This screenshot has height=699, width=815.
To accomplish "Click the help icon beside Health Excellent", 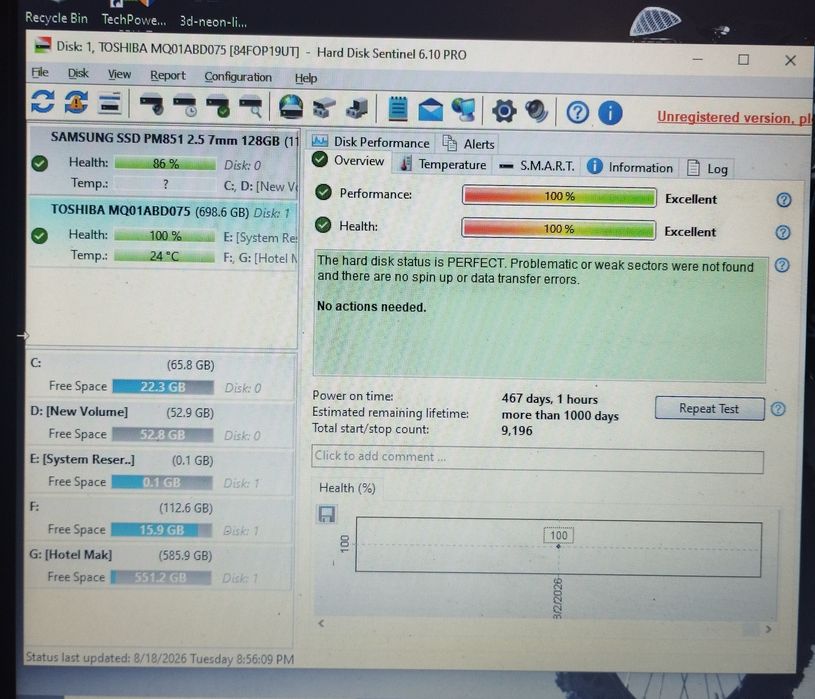I will click(x=783, y=232).
